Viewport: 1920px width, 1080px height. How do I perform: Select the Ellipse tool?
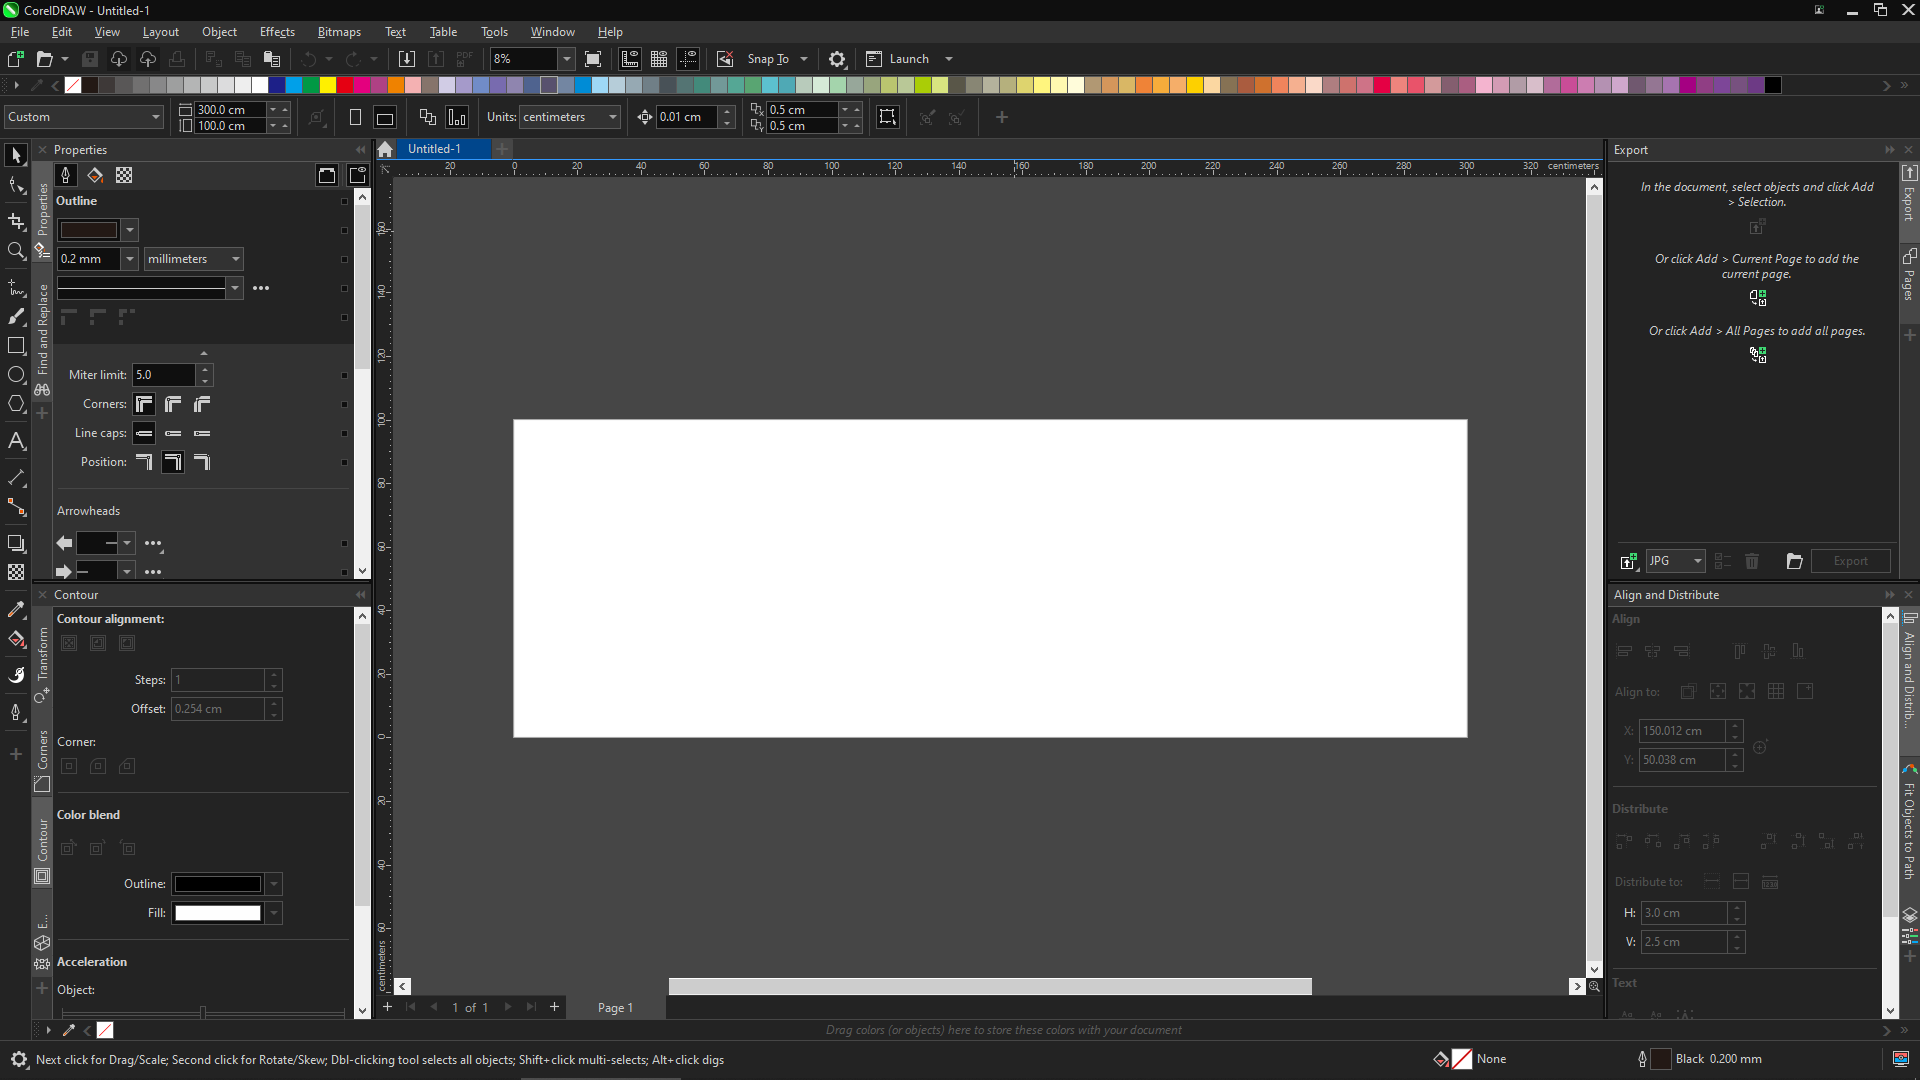16,375
